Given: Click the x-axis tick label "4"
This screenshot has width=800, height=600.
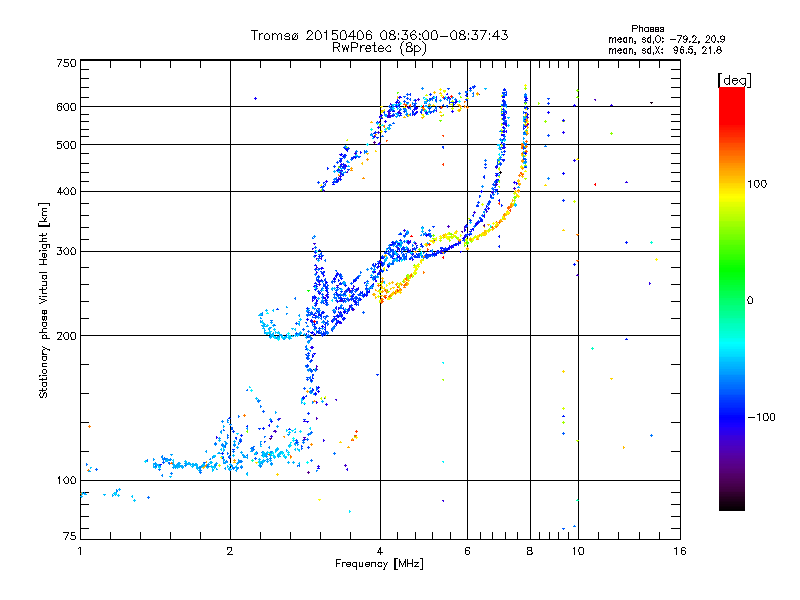Looking at the screenshot, I should point(380,551).
